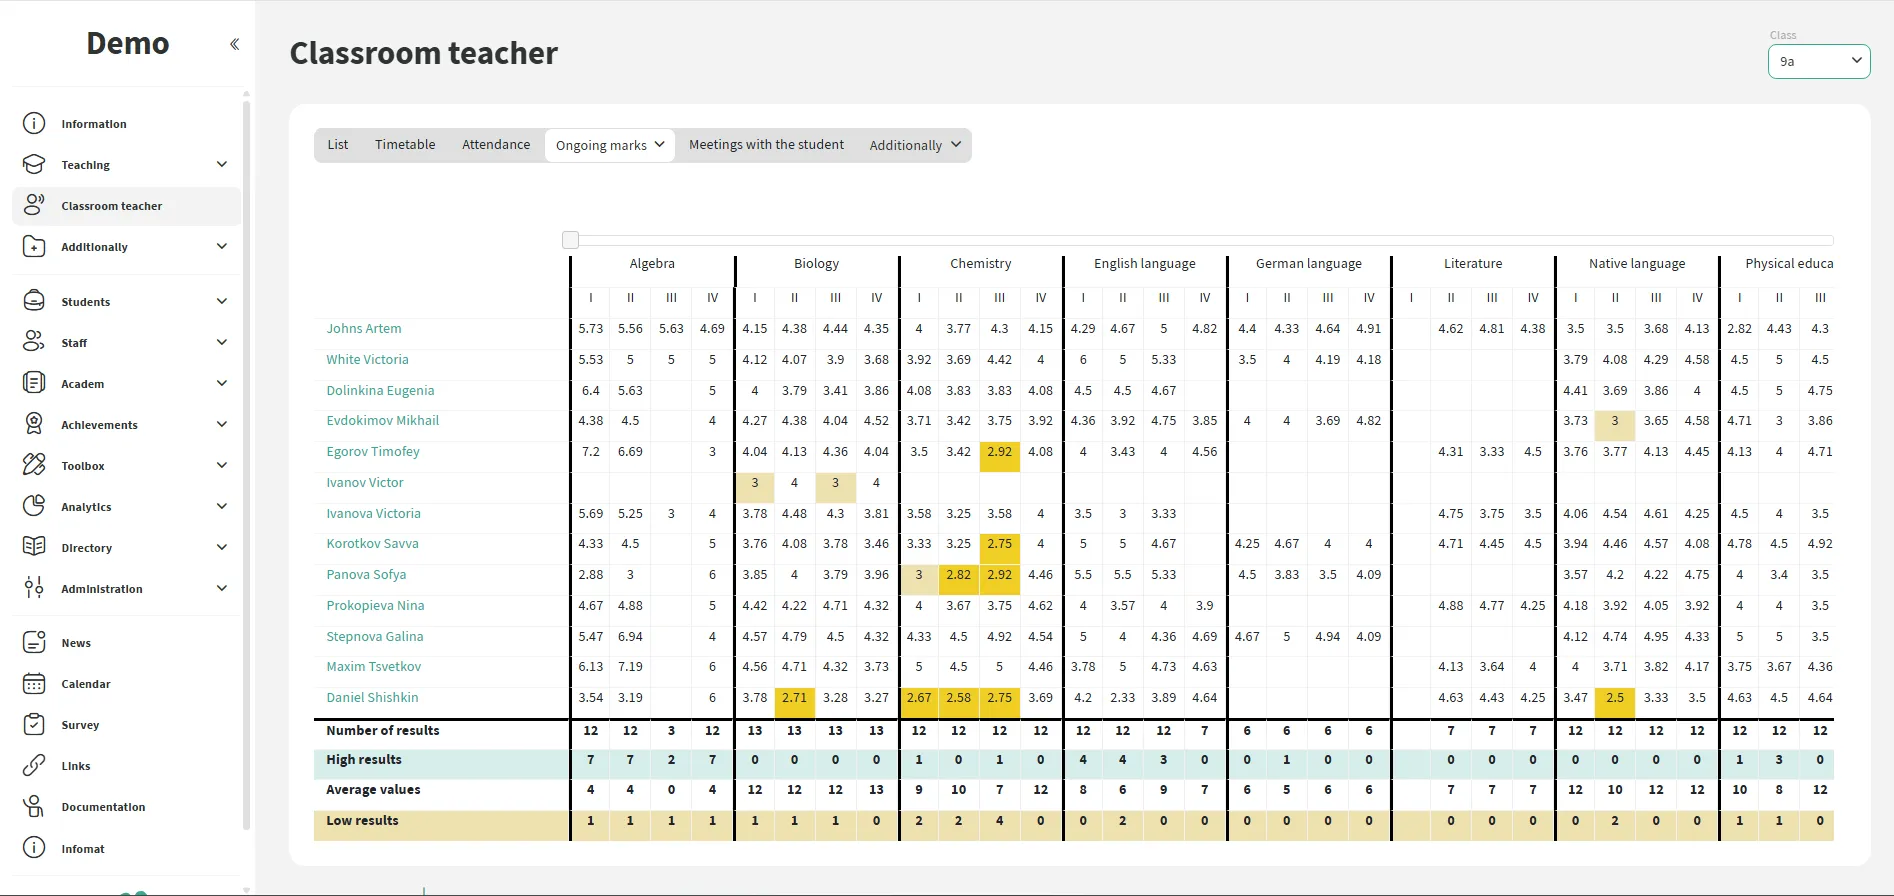The width and height of the screenshot is (1894, 896).
Task: Open Daniel Shishkin's student link
Action: (x=372, y=698)
